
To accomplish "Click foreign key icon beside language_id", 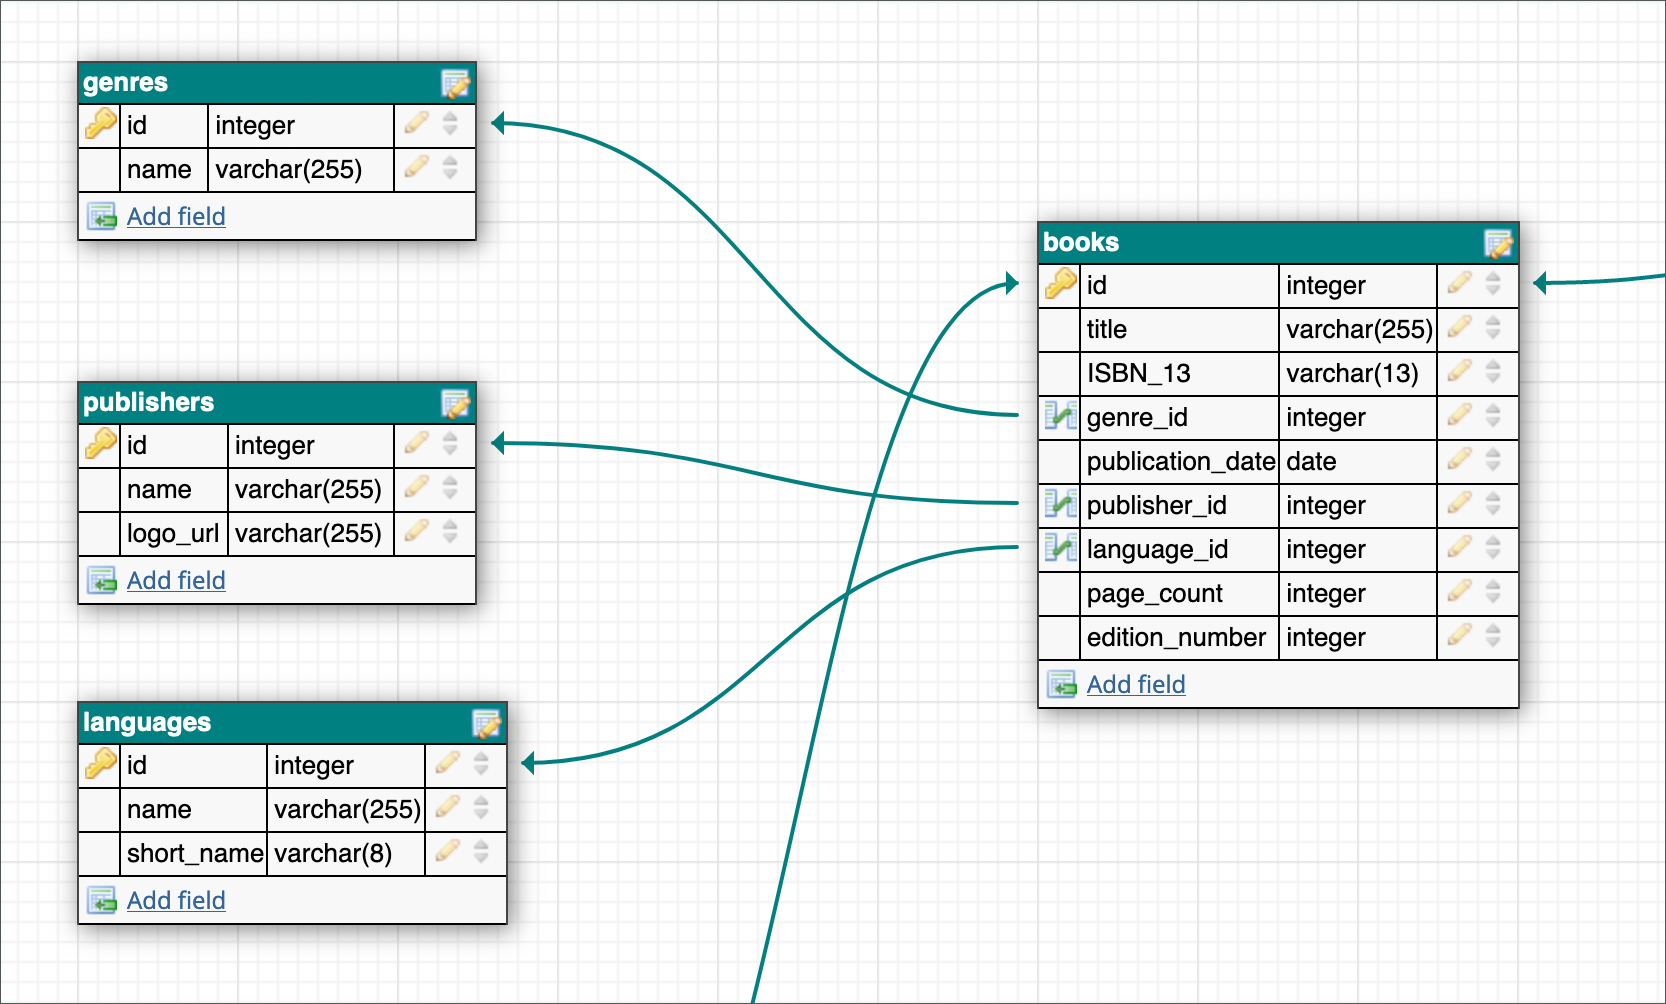I will [x=1060, y=547].
